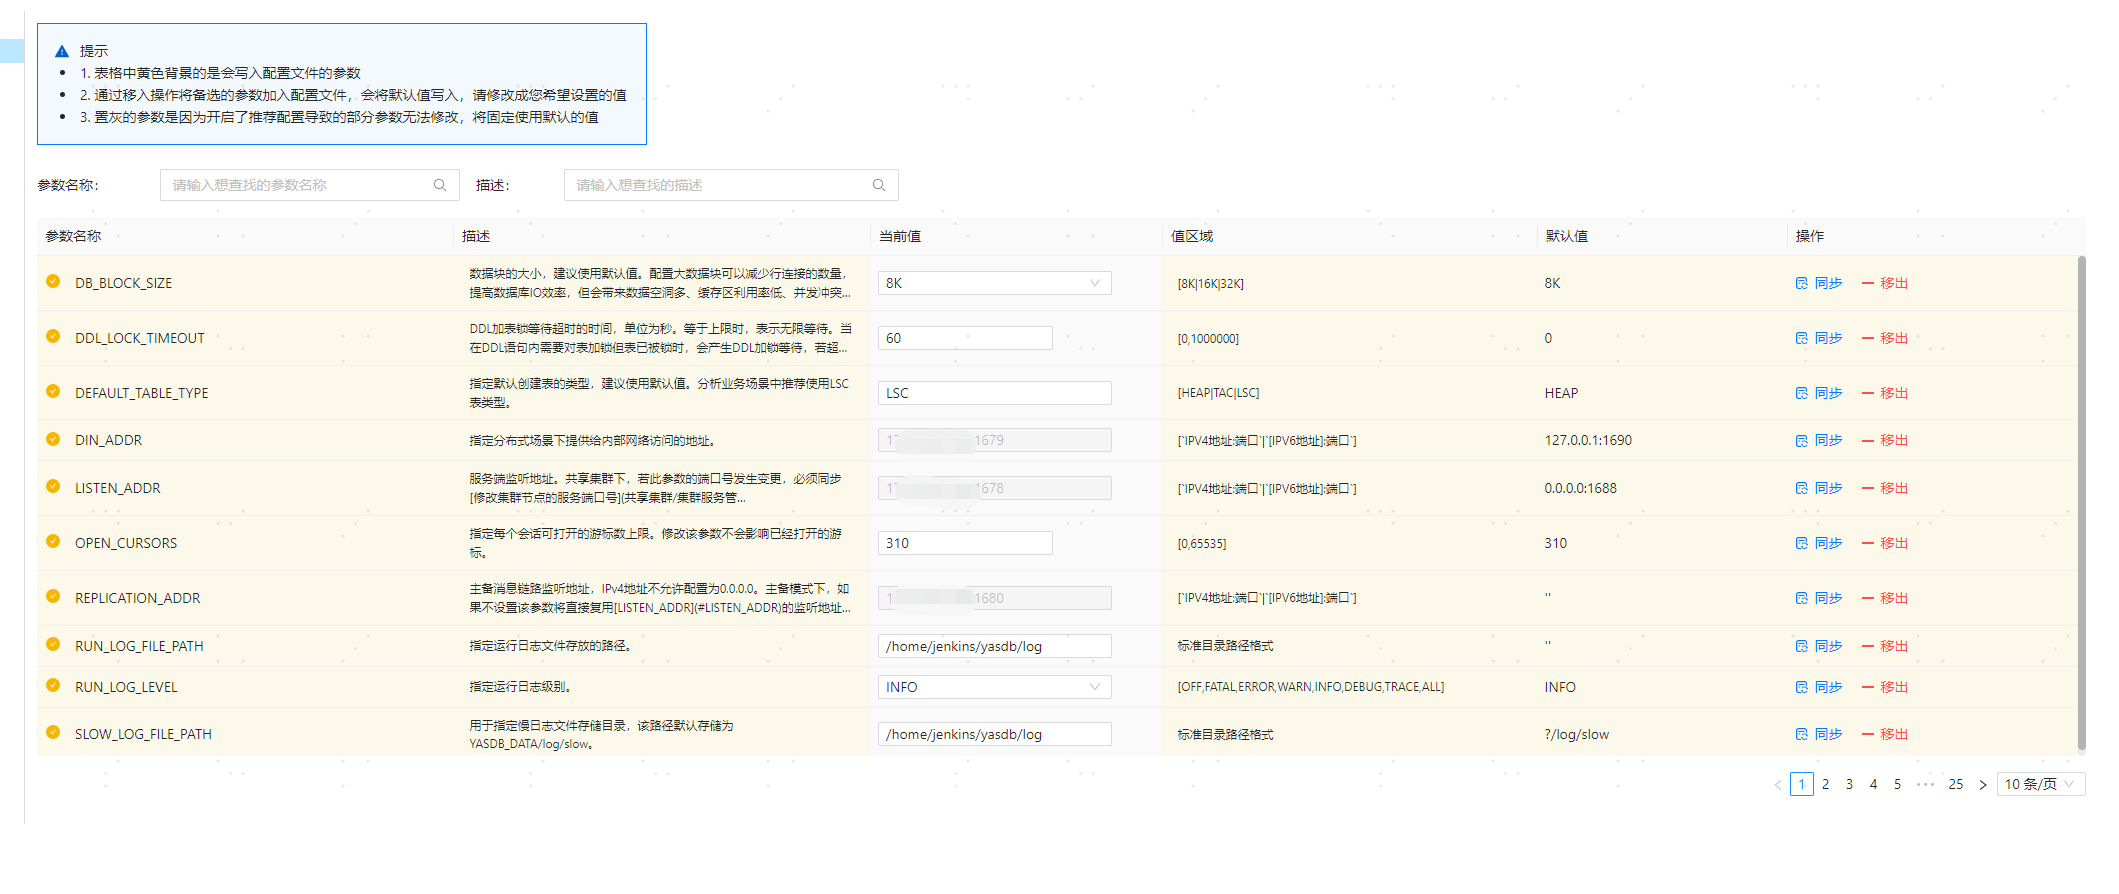This screenshot has width=2119, height=894.
Task: Expand RUN_LOG_LEVEL dropdown showing INFO
Action: tap(994, 687)
